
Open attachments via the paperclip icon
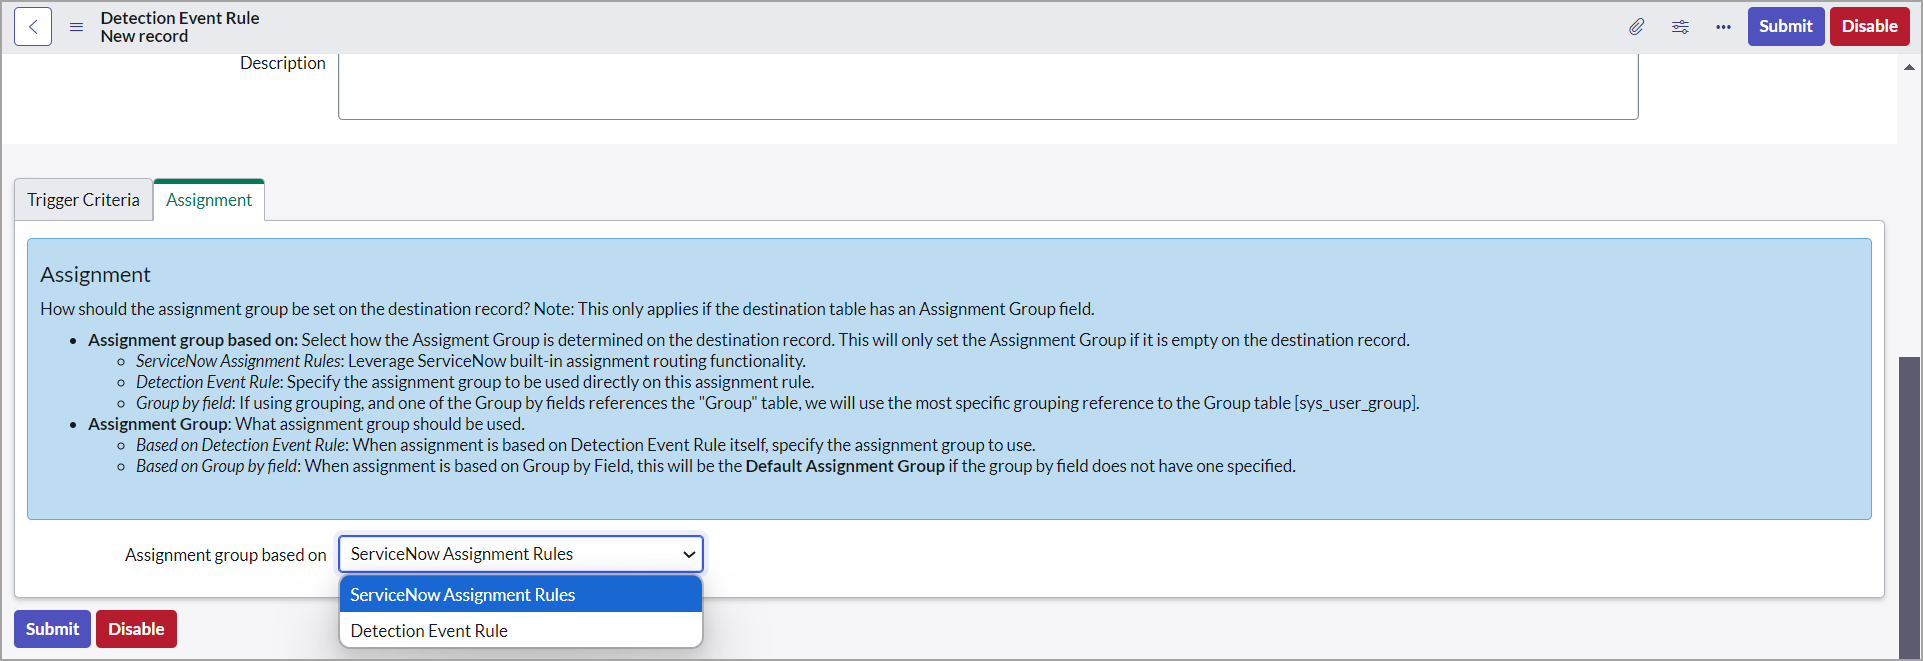[x=1636, y=27]
